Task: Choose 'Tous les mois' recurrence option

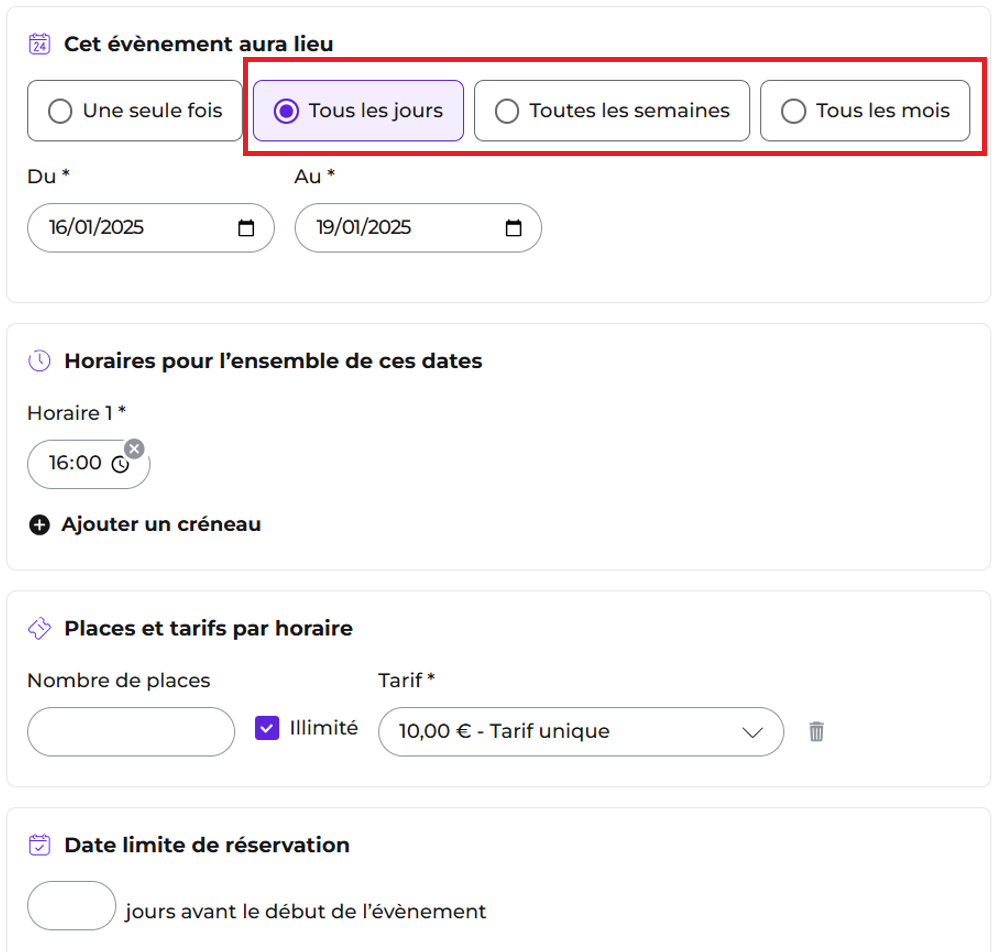Action: [x=864, y=111]
